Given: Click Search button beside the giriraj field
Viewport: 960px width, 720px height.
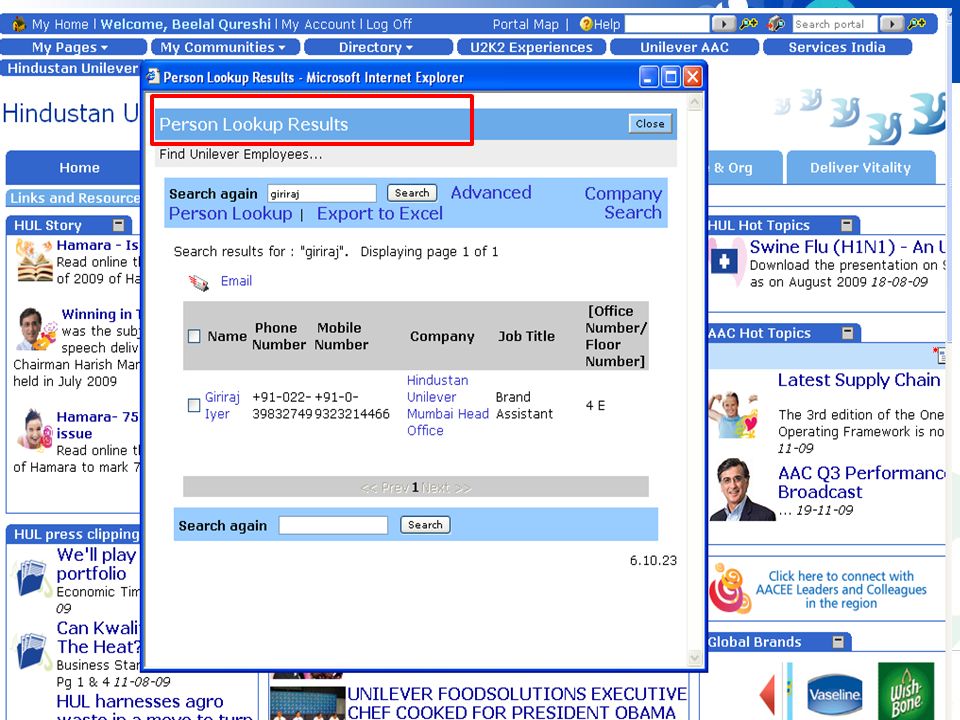Looking at the screenshot, I should (x=412, y=193).
